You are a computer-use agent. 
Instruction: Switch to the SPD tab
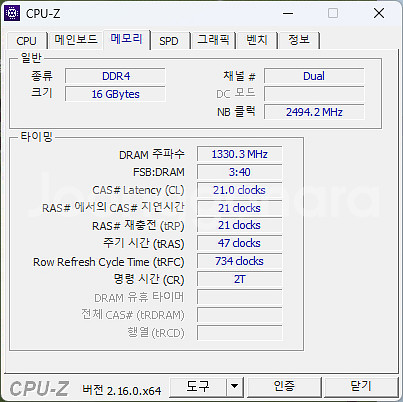[169, 41]
